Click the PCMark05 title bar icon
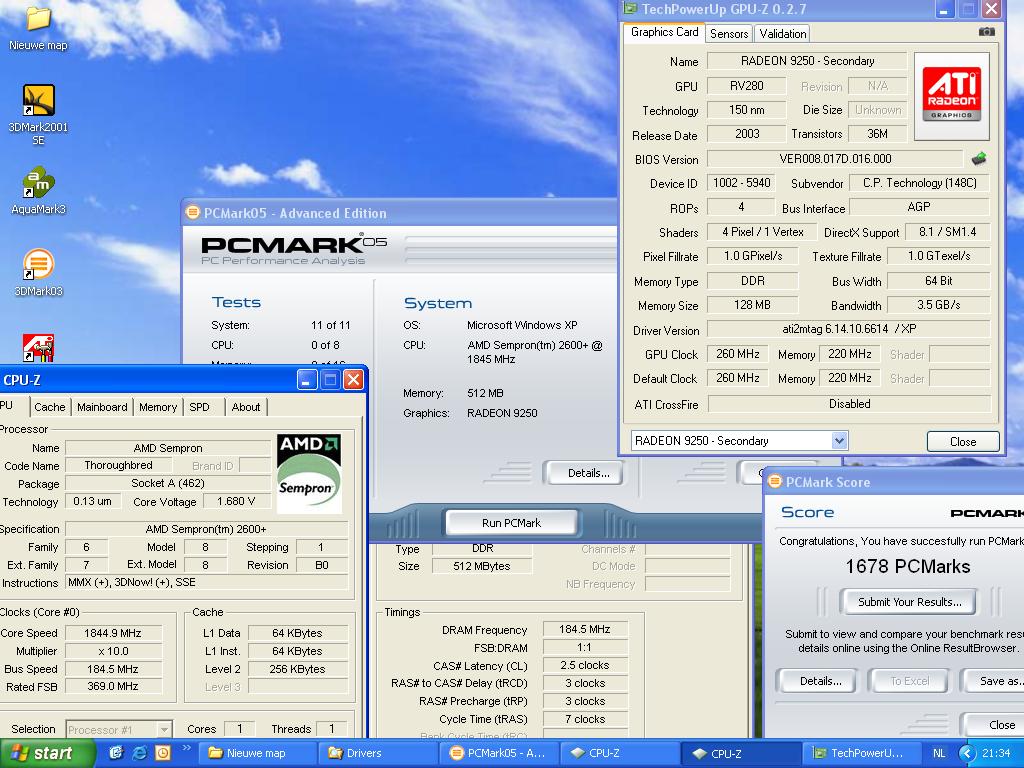 [x=193, y=212]
